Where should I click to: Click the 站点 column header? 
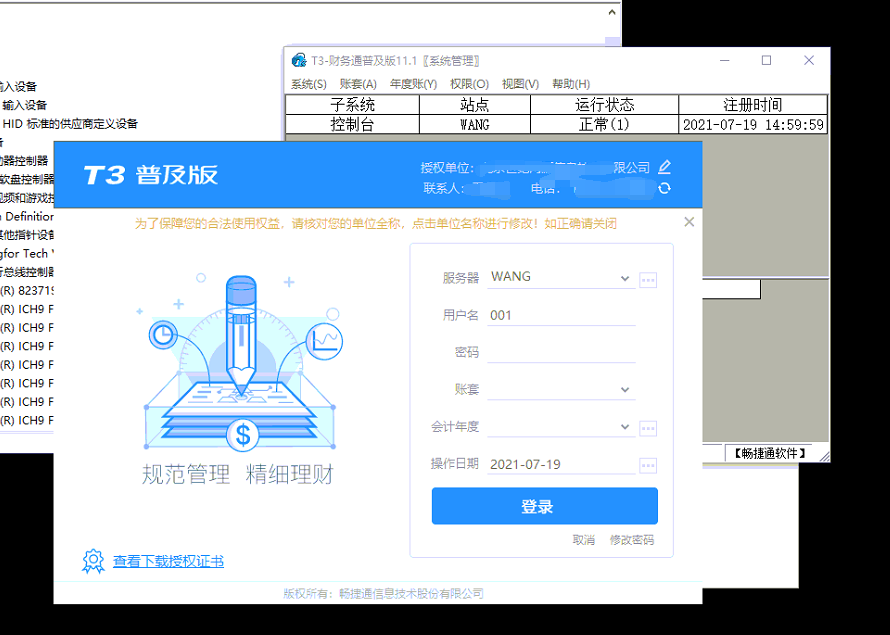coord(475,105)
